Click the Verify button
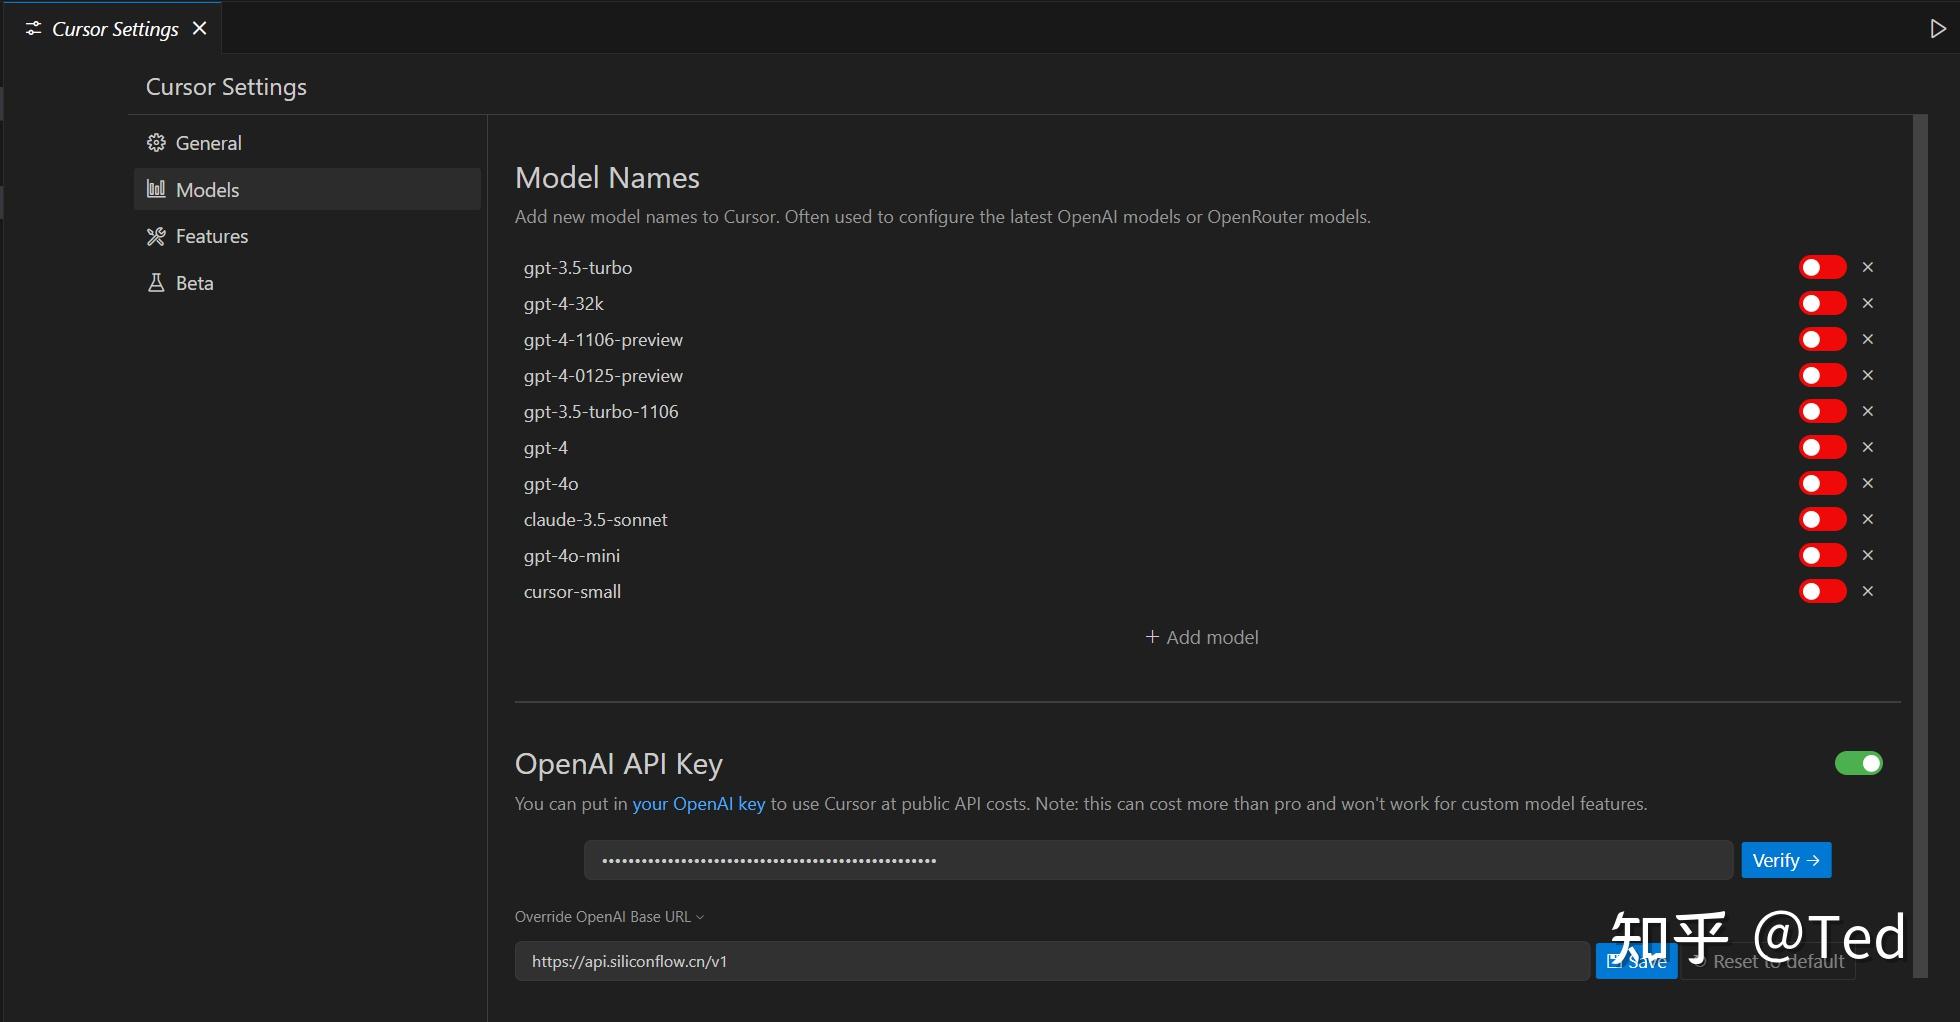1960x1022 pixels. click(1785, 860)
